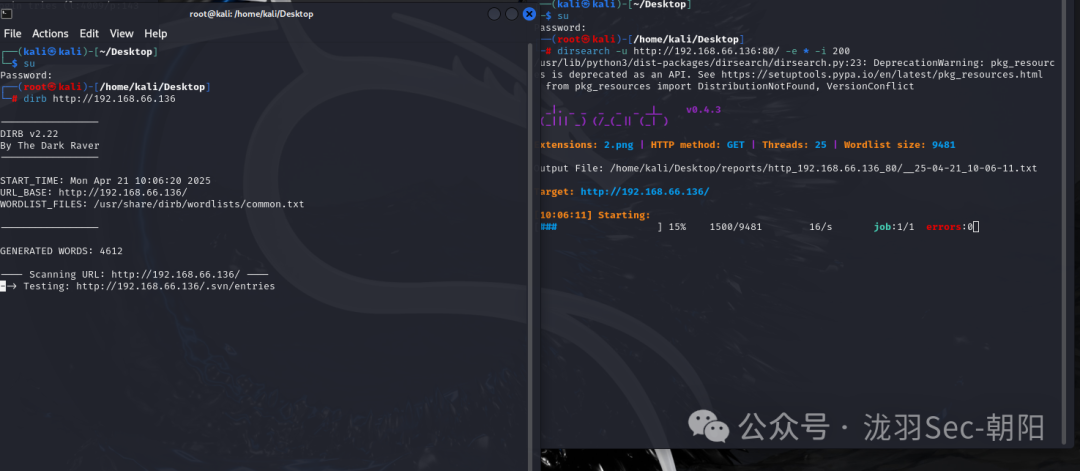Viewport: 1080px width, 471px height.
Task: Click 'By The Dark Raver' line
Action: pos(50,145)
